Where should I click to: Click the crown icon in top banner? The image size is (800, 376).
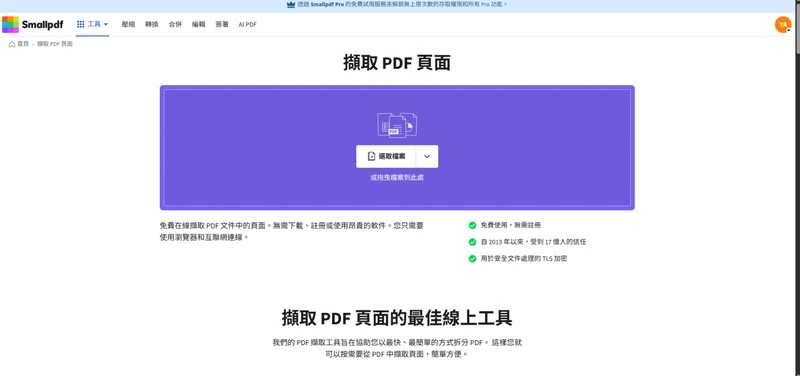pyautogui.click(x=291, y=4)
